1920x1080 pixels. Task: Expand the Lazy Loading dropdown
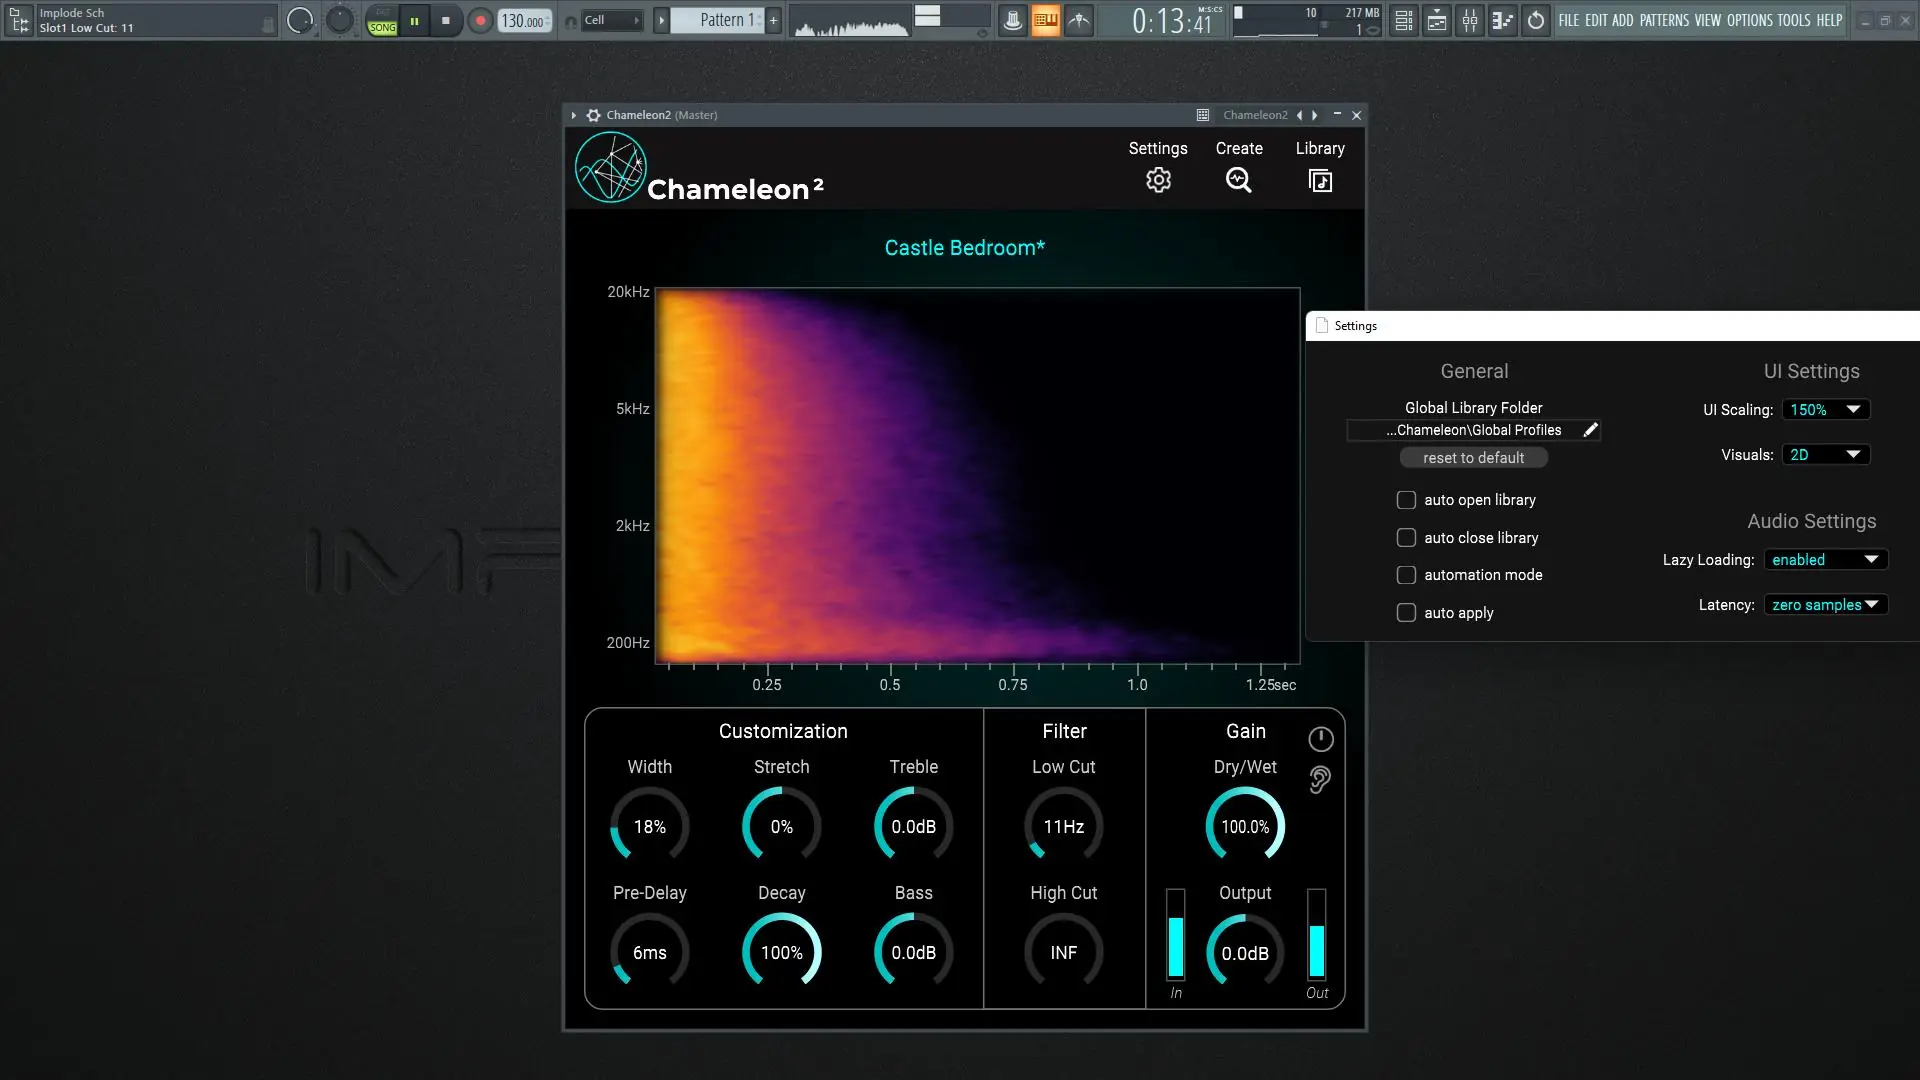coord(1825,560)
